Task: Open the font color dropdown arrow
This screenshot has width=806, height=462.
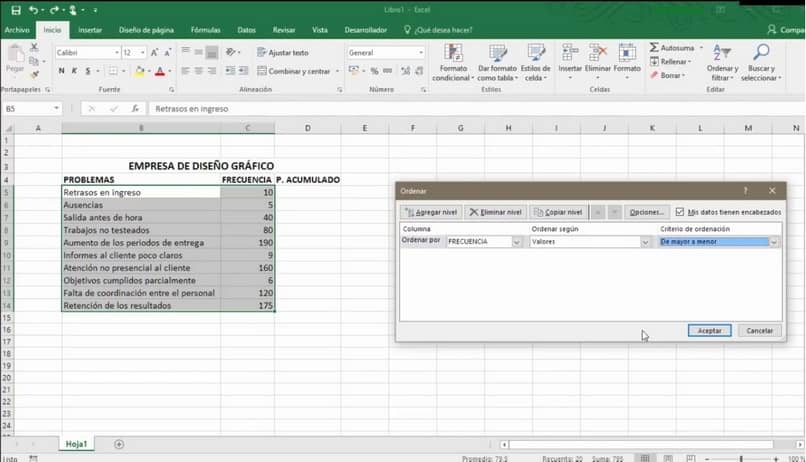Action: tap(170, 71)
